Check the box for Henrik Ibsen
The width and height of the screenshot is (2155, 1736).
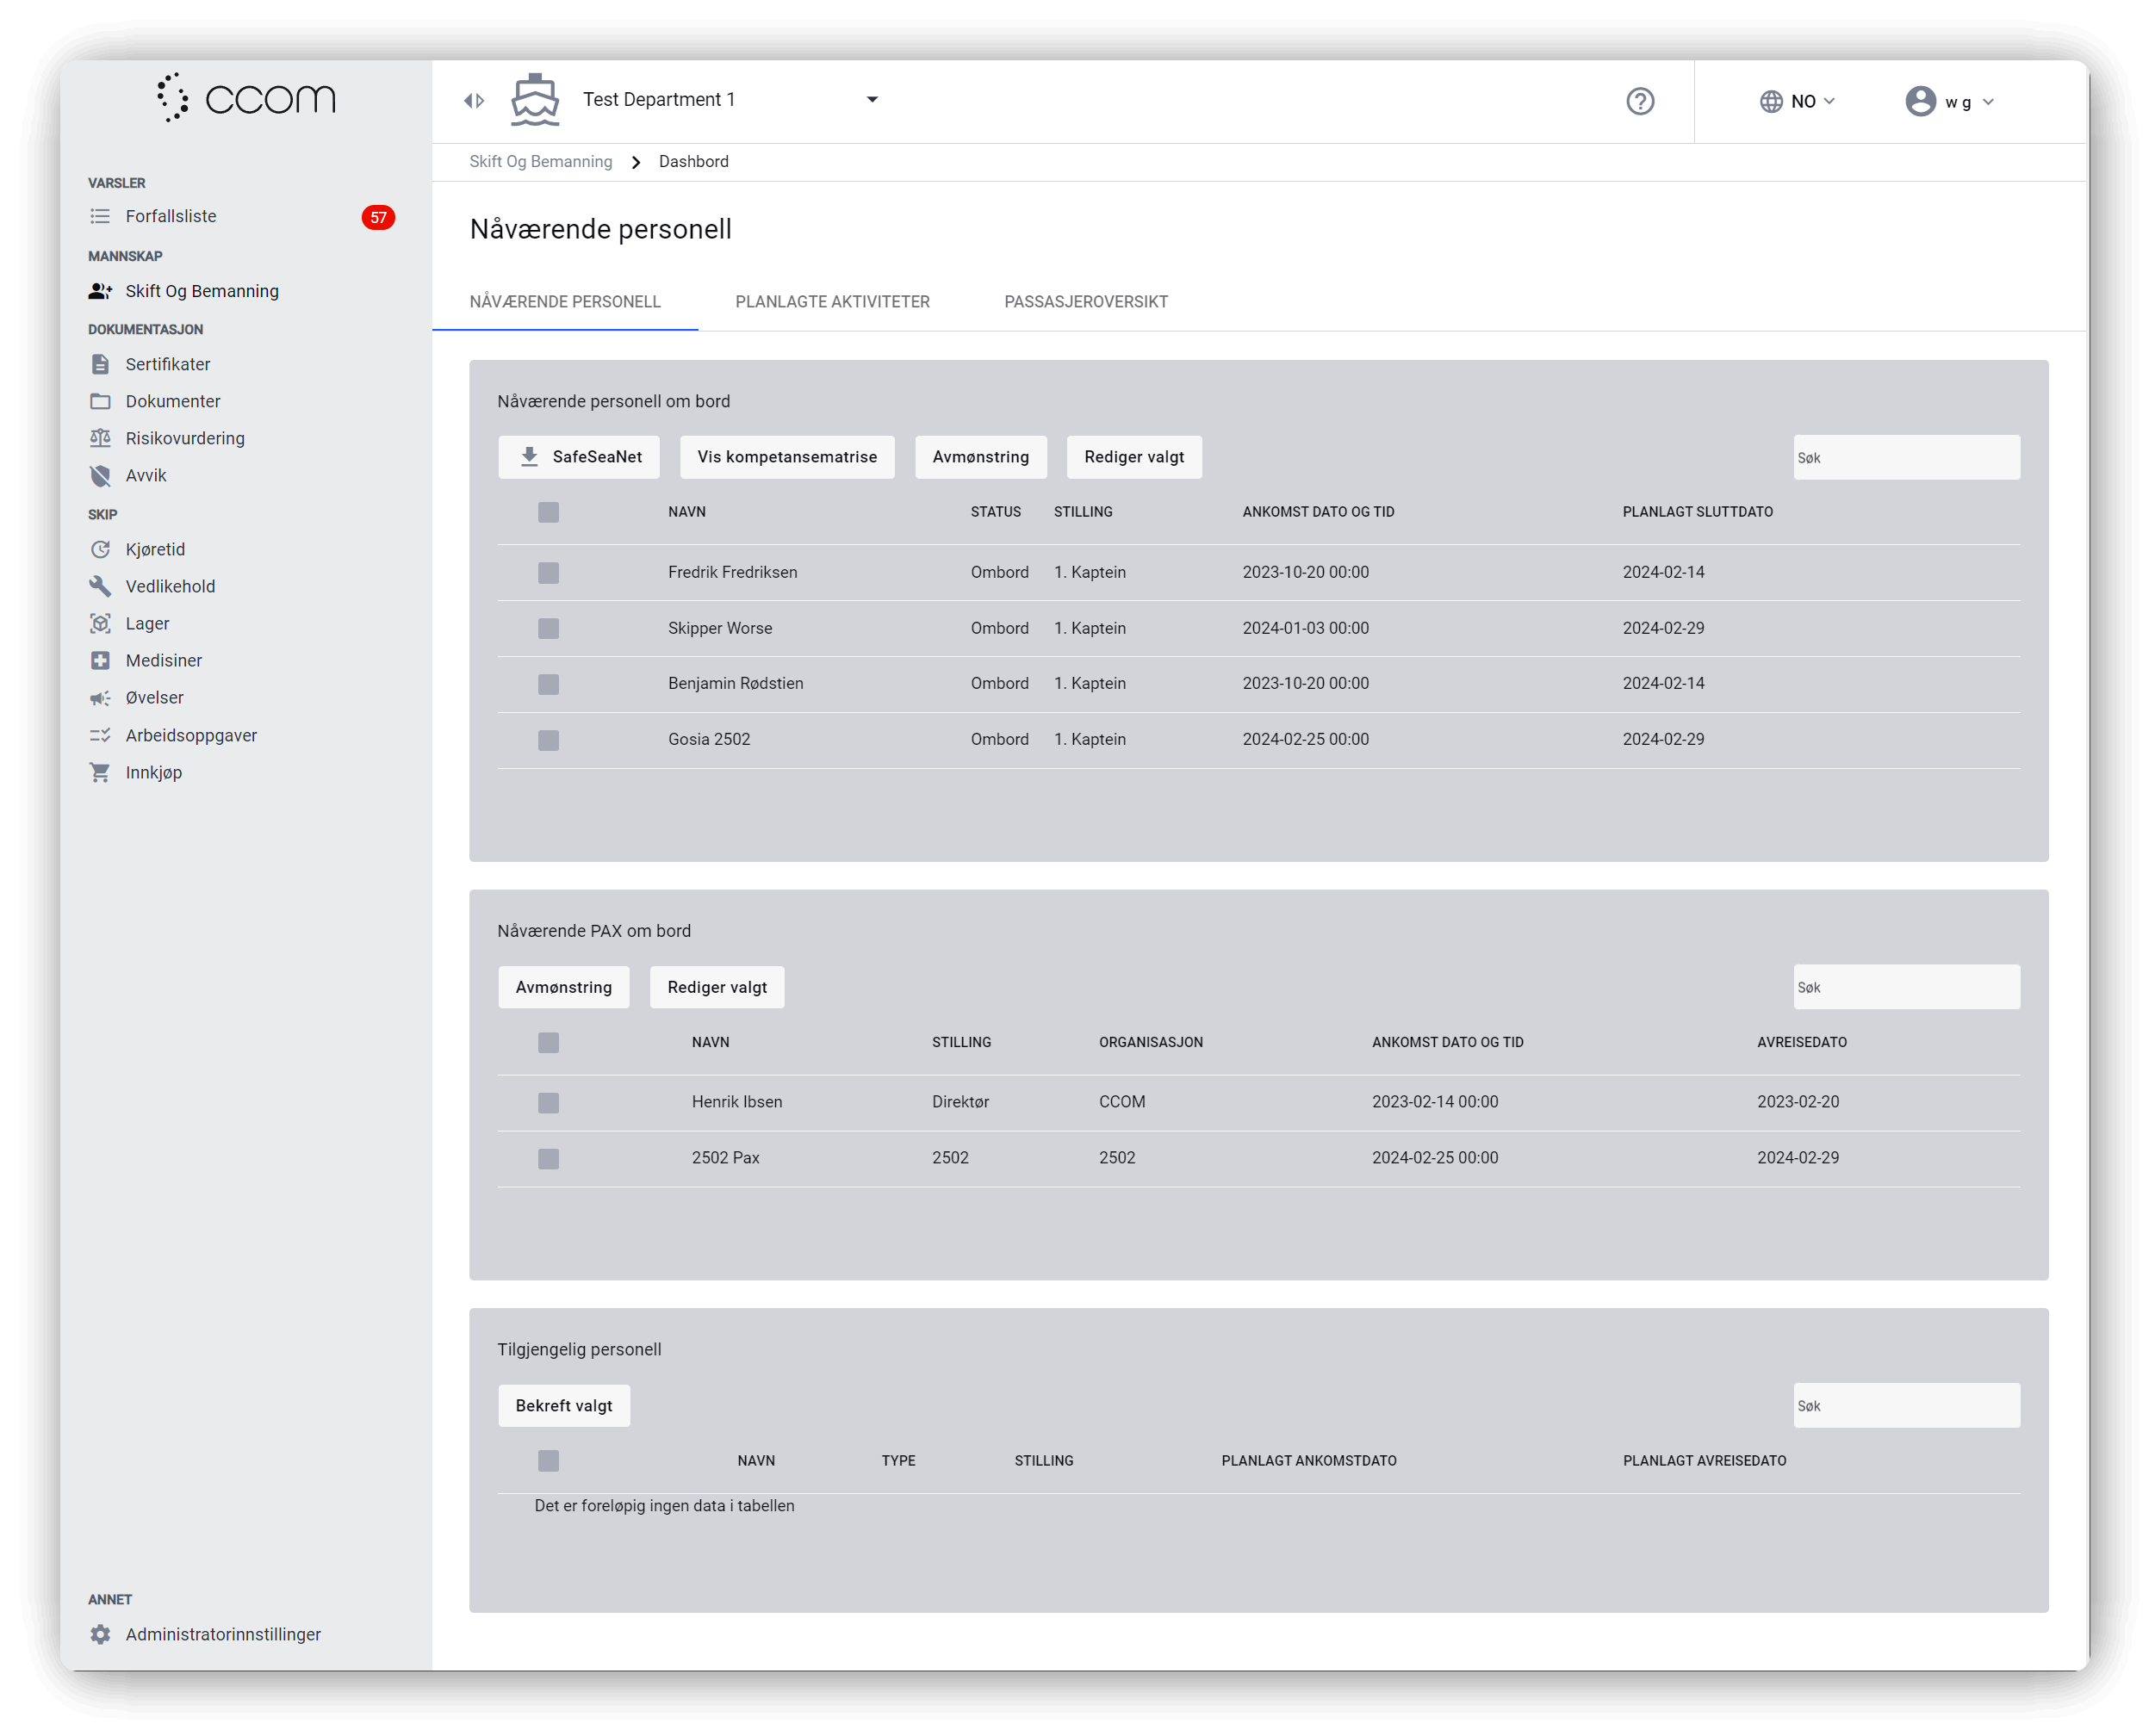548,1102
